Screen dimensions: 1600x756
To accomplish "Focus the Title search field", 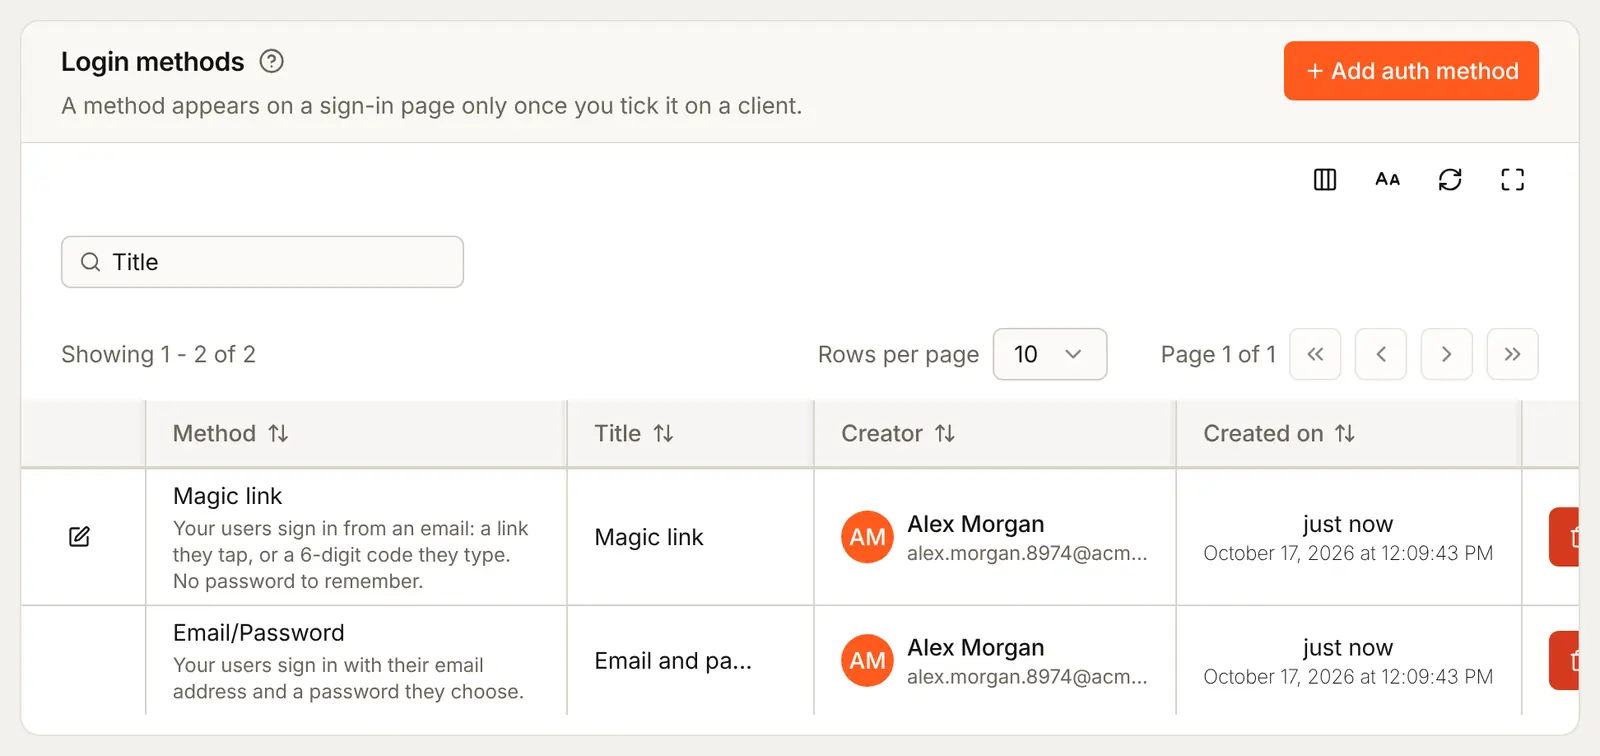I will (262, 262).
